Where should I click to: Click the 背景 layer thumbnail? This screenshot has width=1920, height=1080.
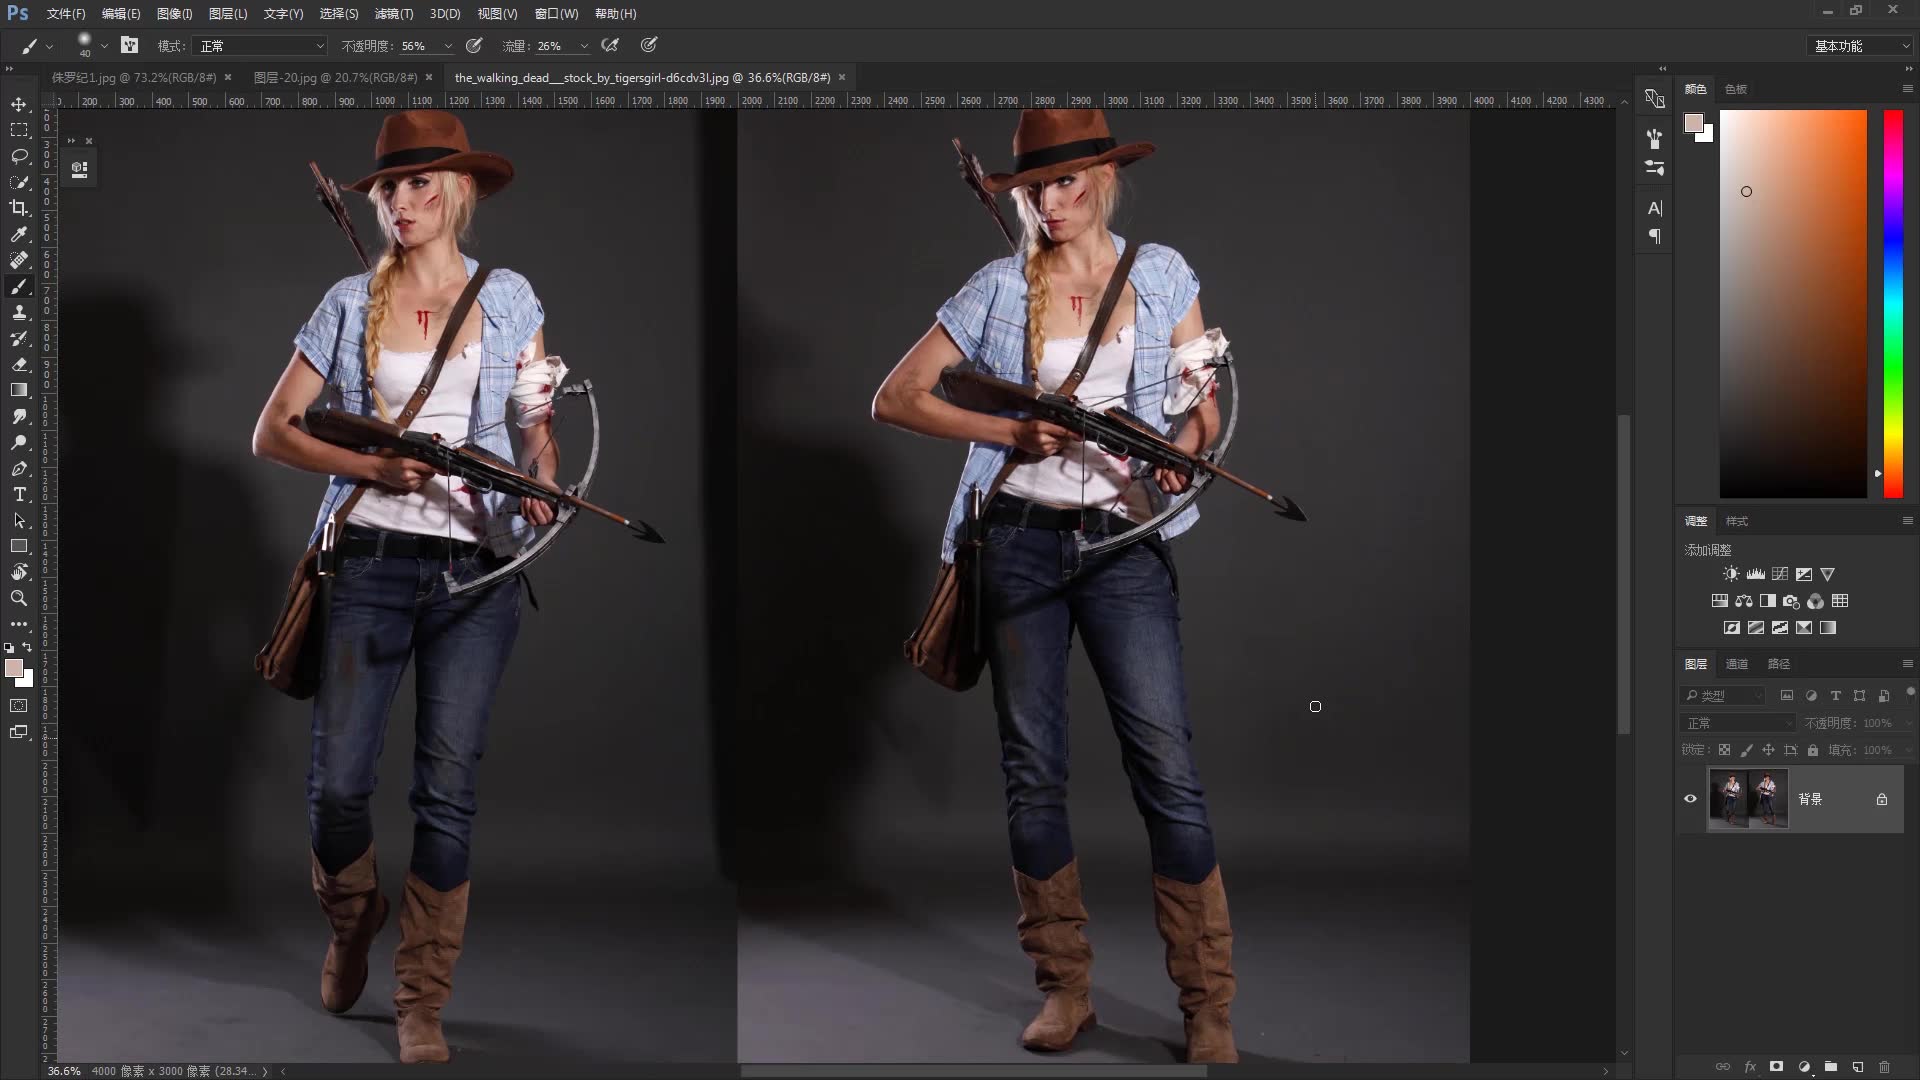[x=1748, y=799]
